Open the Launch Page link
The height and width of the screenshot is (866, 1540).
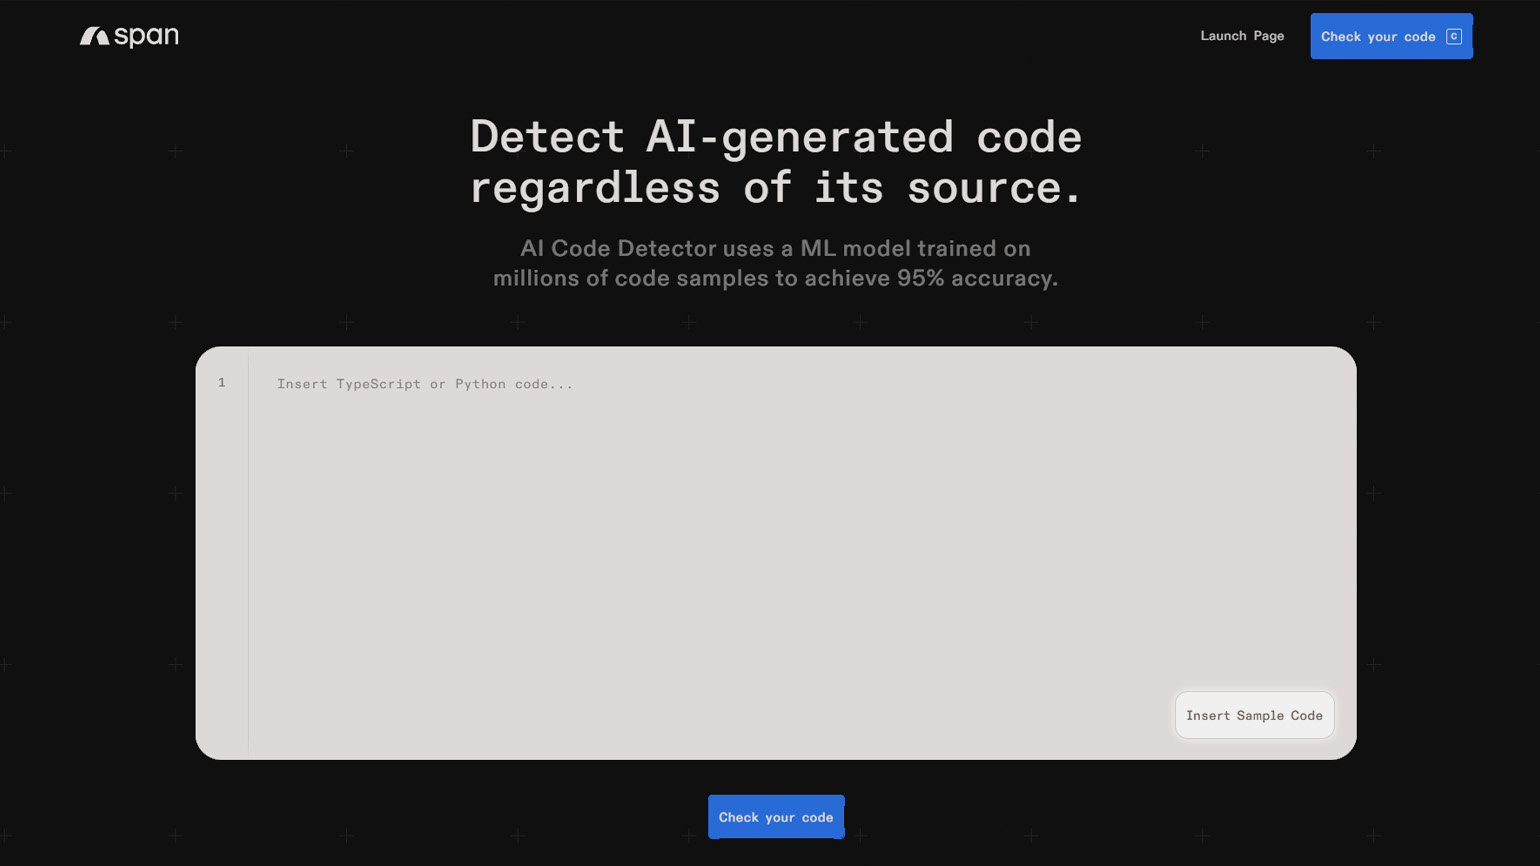coord(1241,36)
